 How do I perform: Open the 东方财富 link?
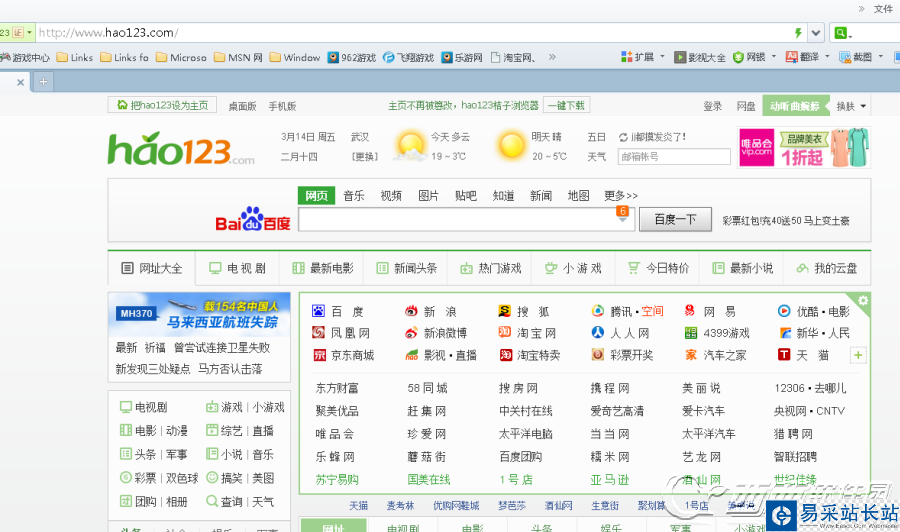[337, 389]
